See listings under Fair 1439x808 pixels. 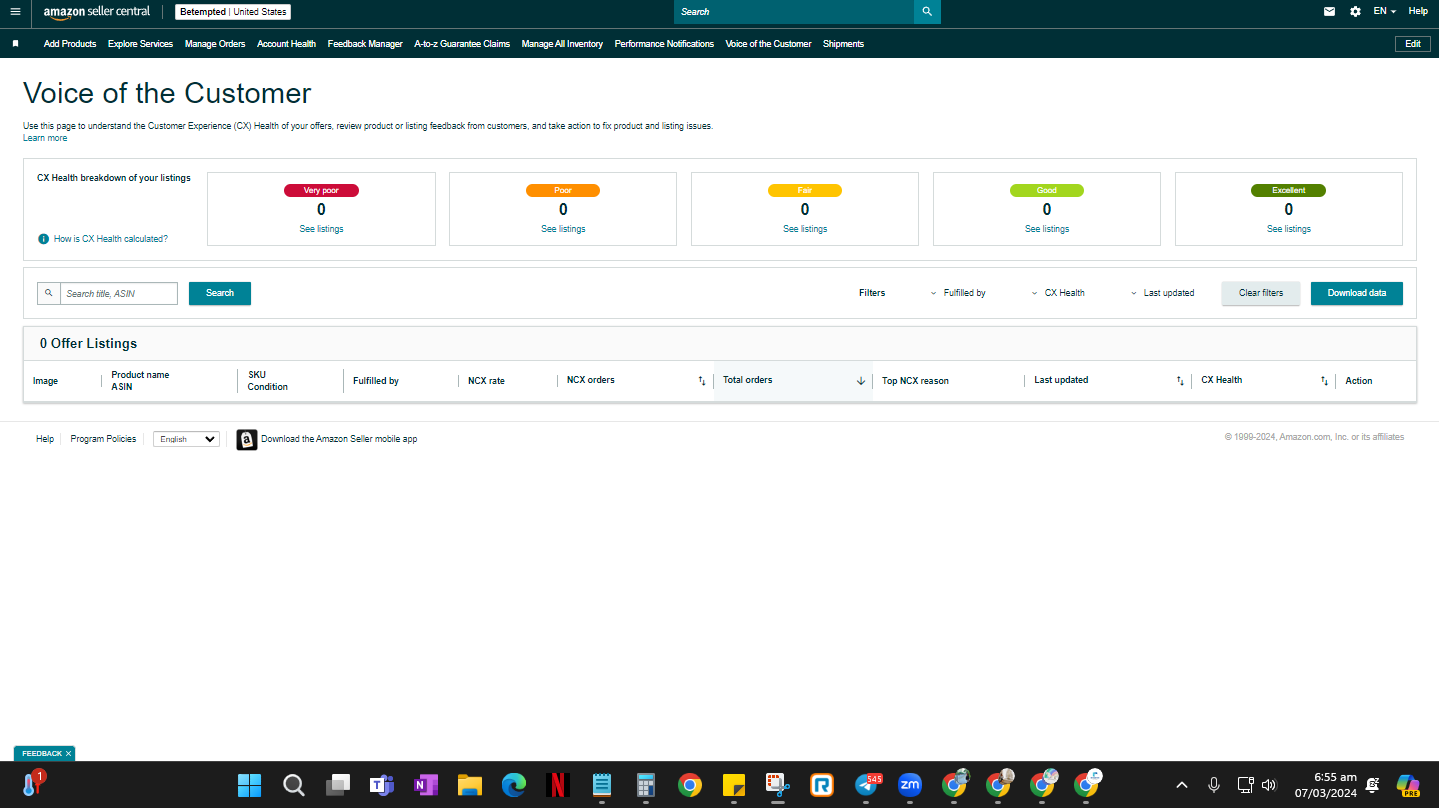point(805,229)
